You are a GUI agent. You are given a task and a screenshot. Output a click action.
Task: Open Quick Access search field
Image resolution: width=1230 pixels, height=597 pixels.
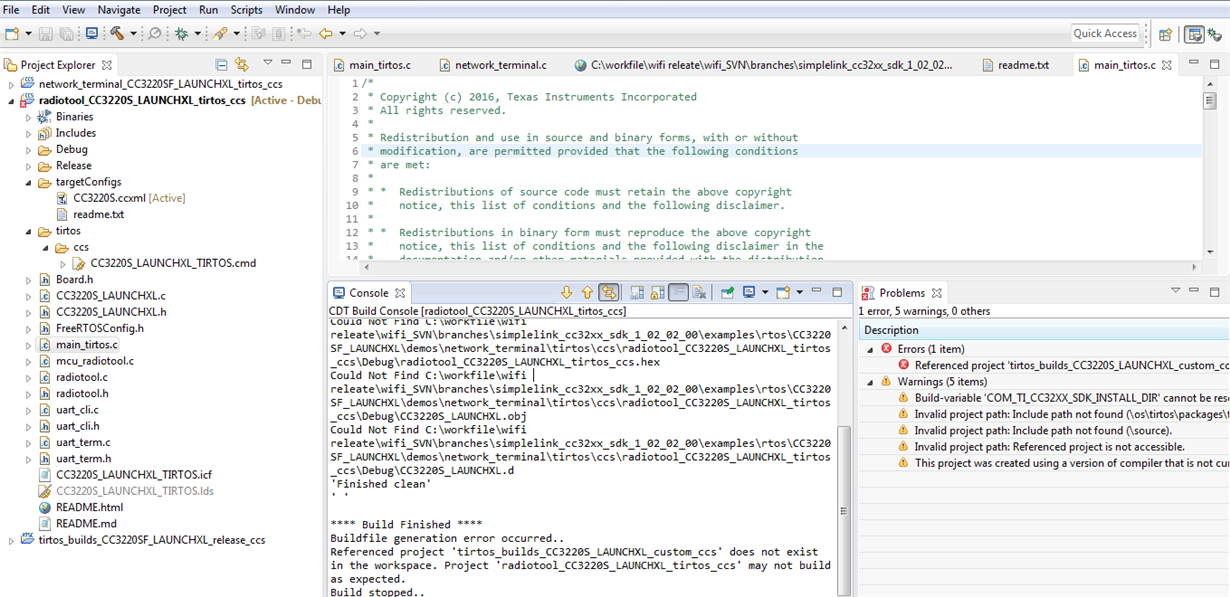click(1105, 33)
